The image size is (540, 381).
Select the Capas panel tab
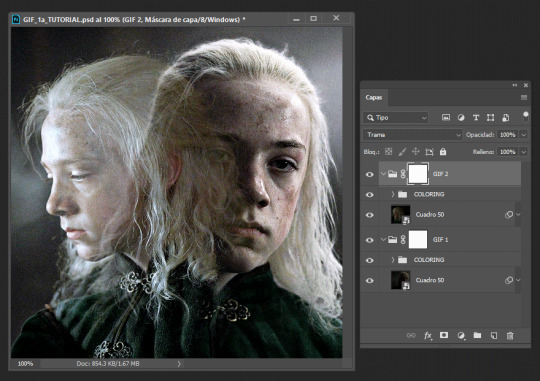(374, 97)
